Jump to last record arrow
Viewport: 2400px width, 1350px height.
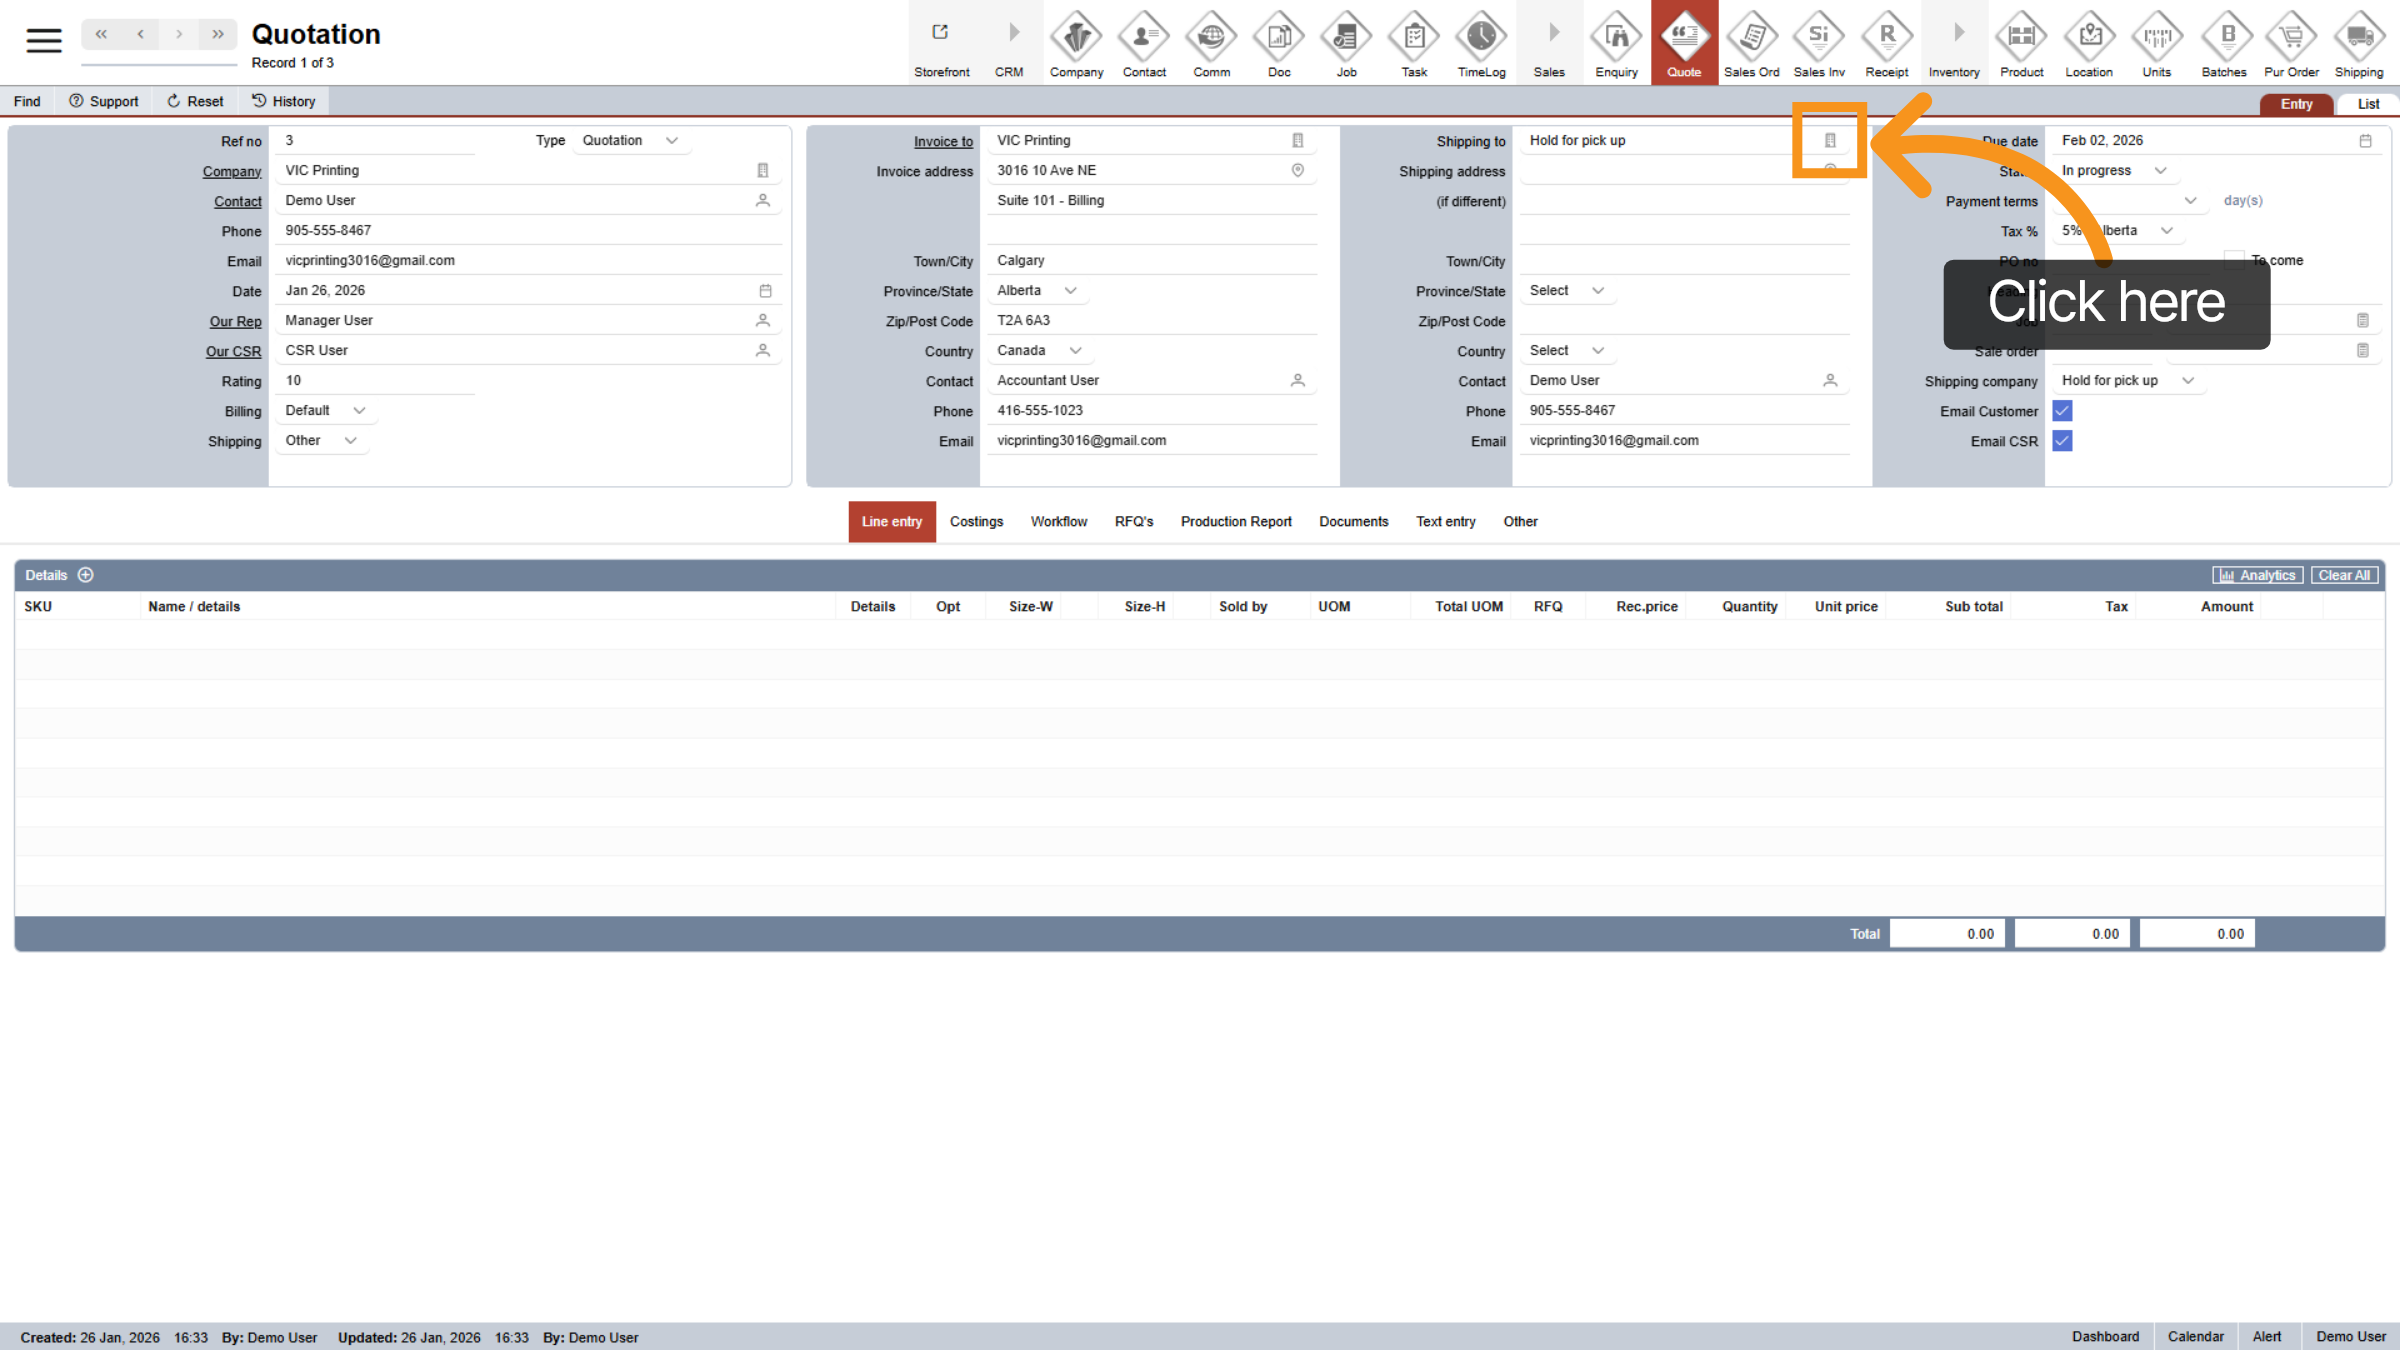point(218,34)
